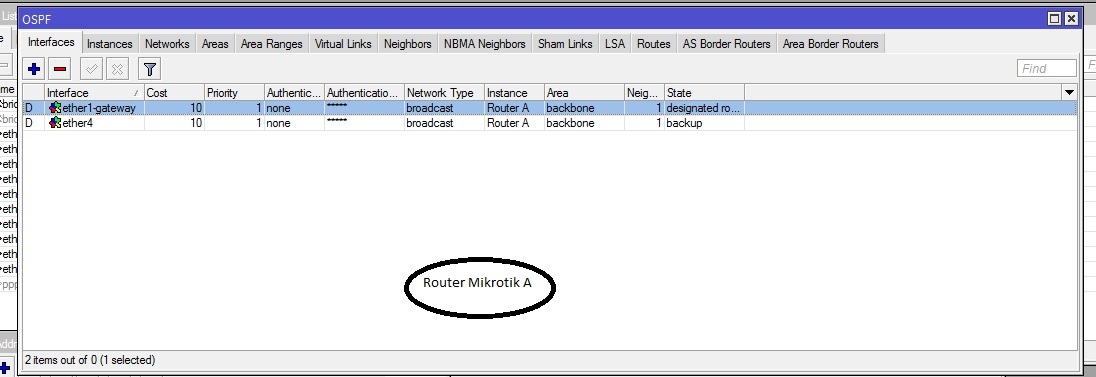This screenshot has width=1096, height=377.
Task: Sort by Priority column header
Action: point(235,92)
